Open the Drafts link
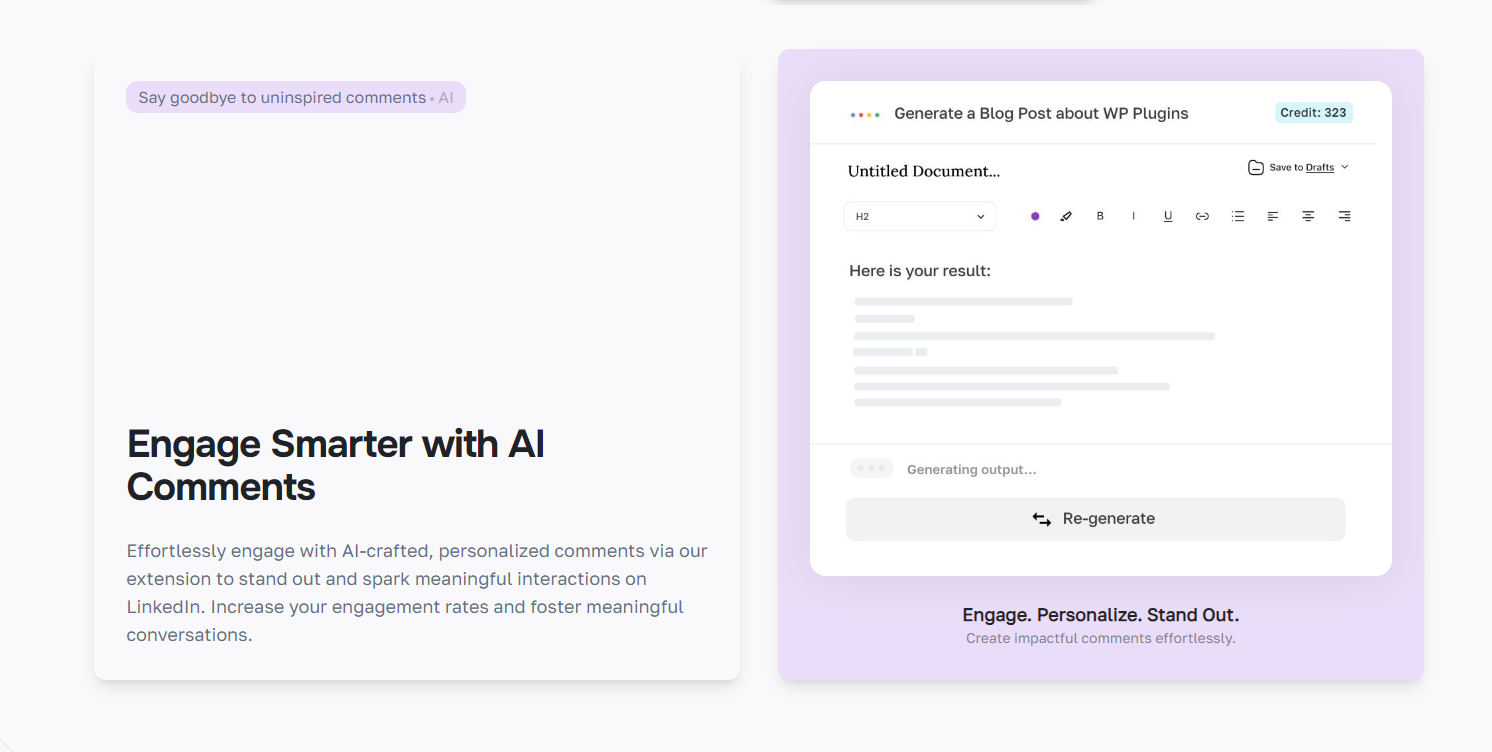Image resolution: width=1492 pixels, height=752 pixels. 1320,167
